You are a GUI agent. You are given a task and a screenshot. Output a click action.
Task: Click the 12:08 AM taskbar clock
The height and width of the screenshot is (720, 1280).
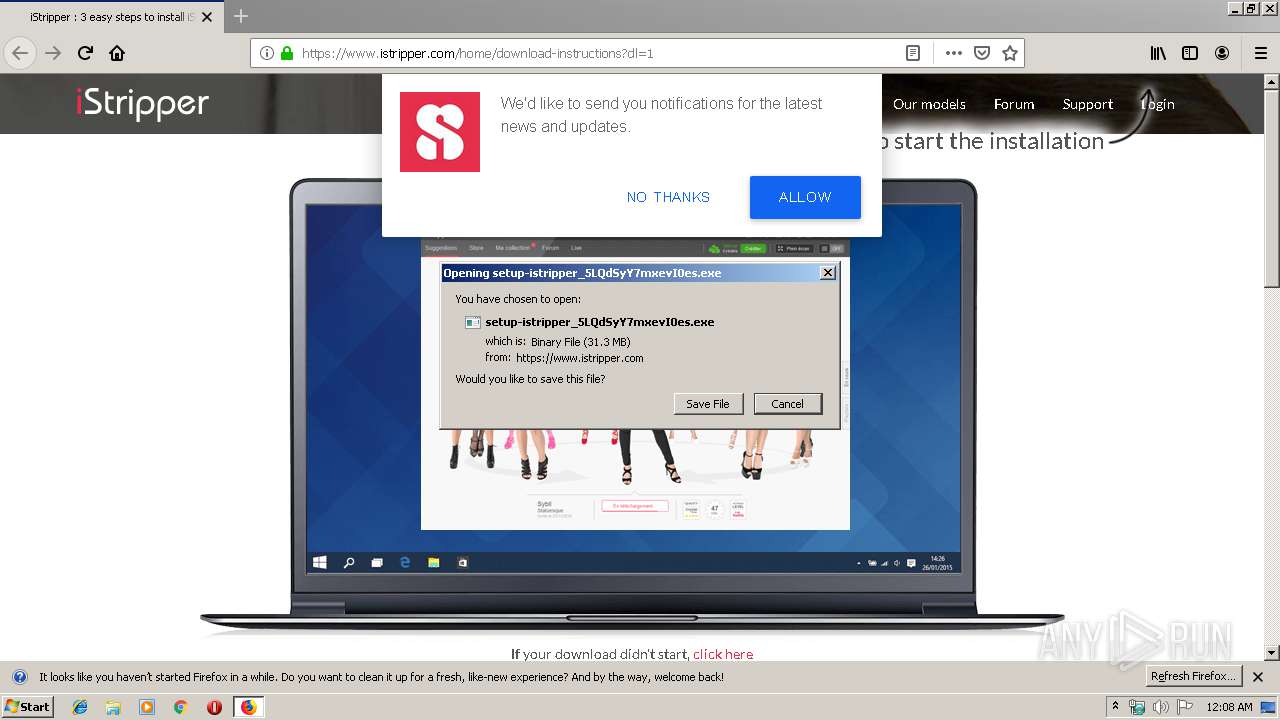(1229, 707)
